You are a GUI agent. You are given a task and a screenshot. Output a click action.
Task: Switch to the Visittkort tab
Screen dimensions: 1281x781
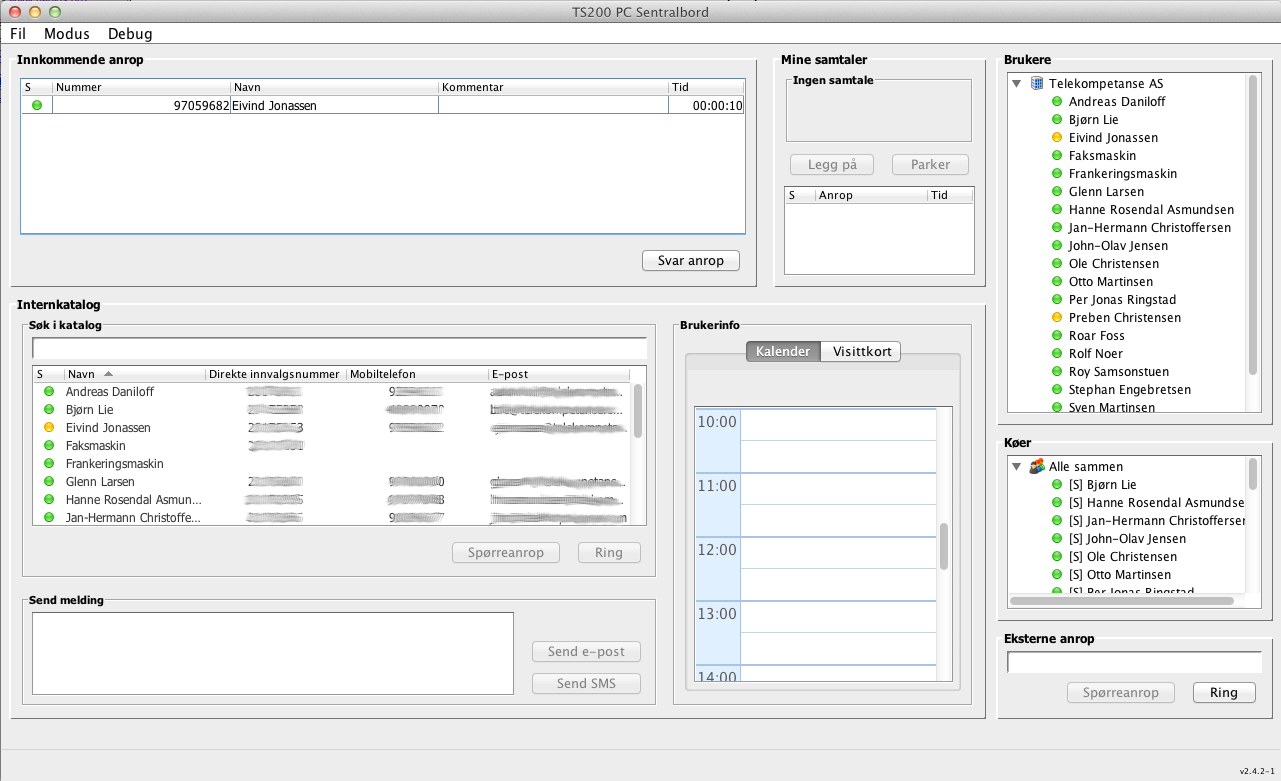pos(861,351)
